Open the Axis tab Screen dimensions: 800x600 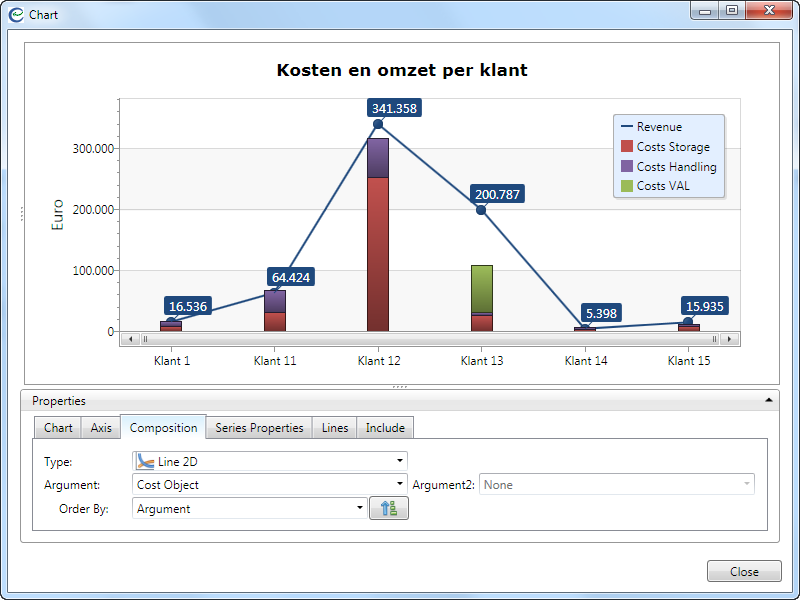(101, 428)
